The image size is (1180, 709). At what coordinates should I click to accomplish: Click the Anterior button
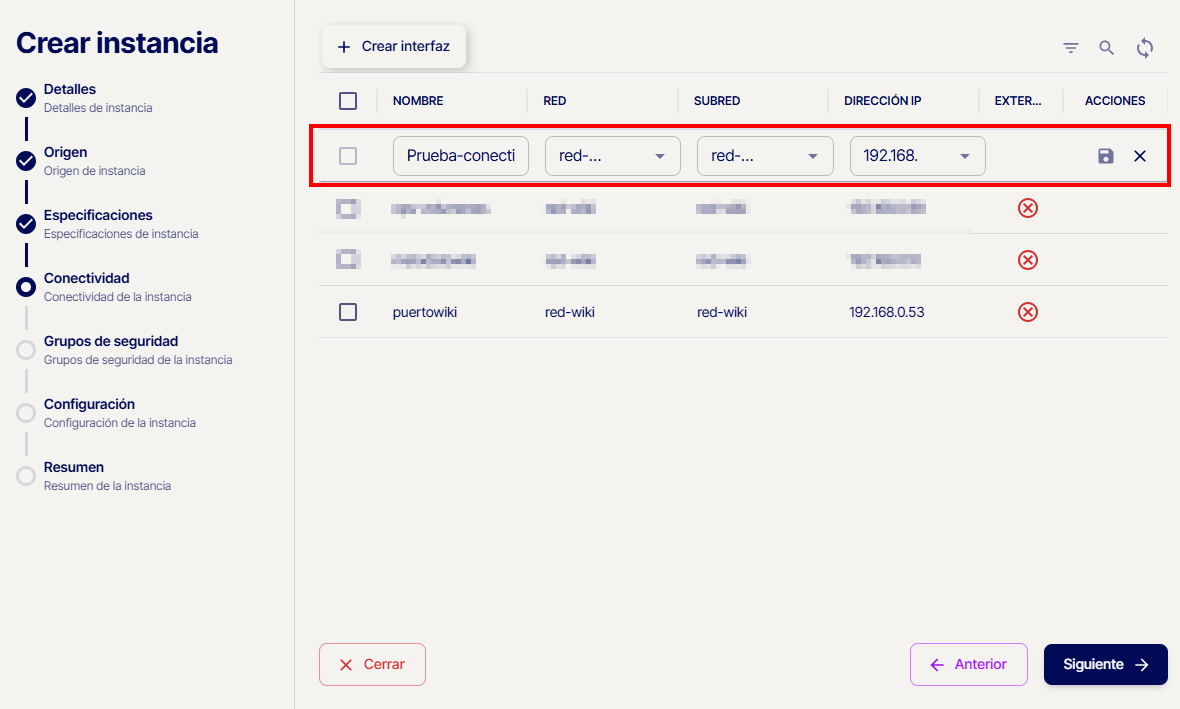968,665
